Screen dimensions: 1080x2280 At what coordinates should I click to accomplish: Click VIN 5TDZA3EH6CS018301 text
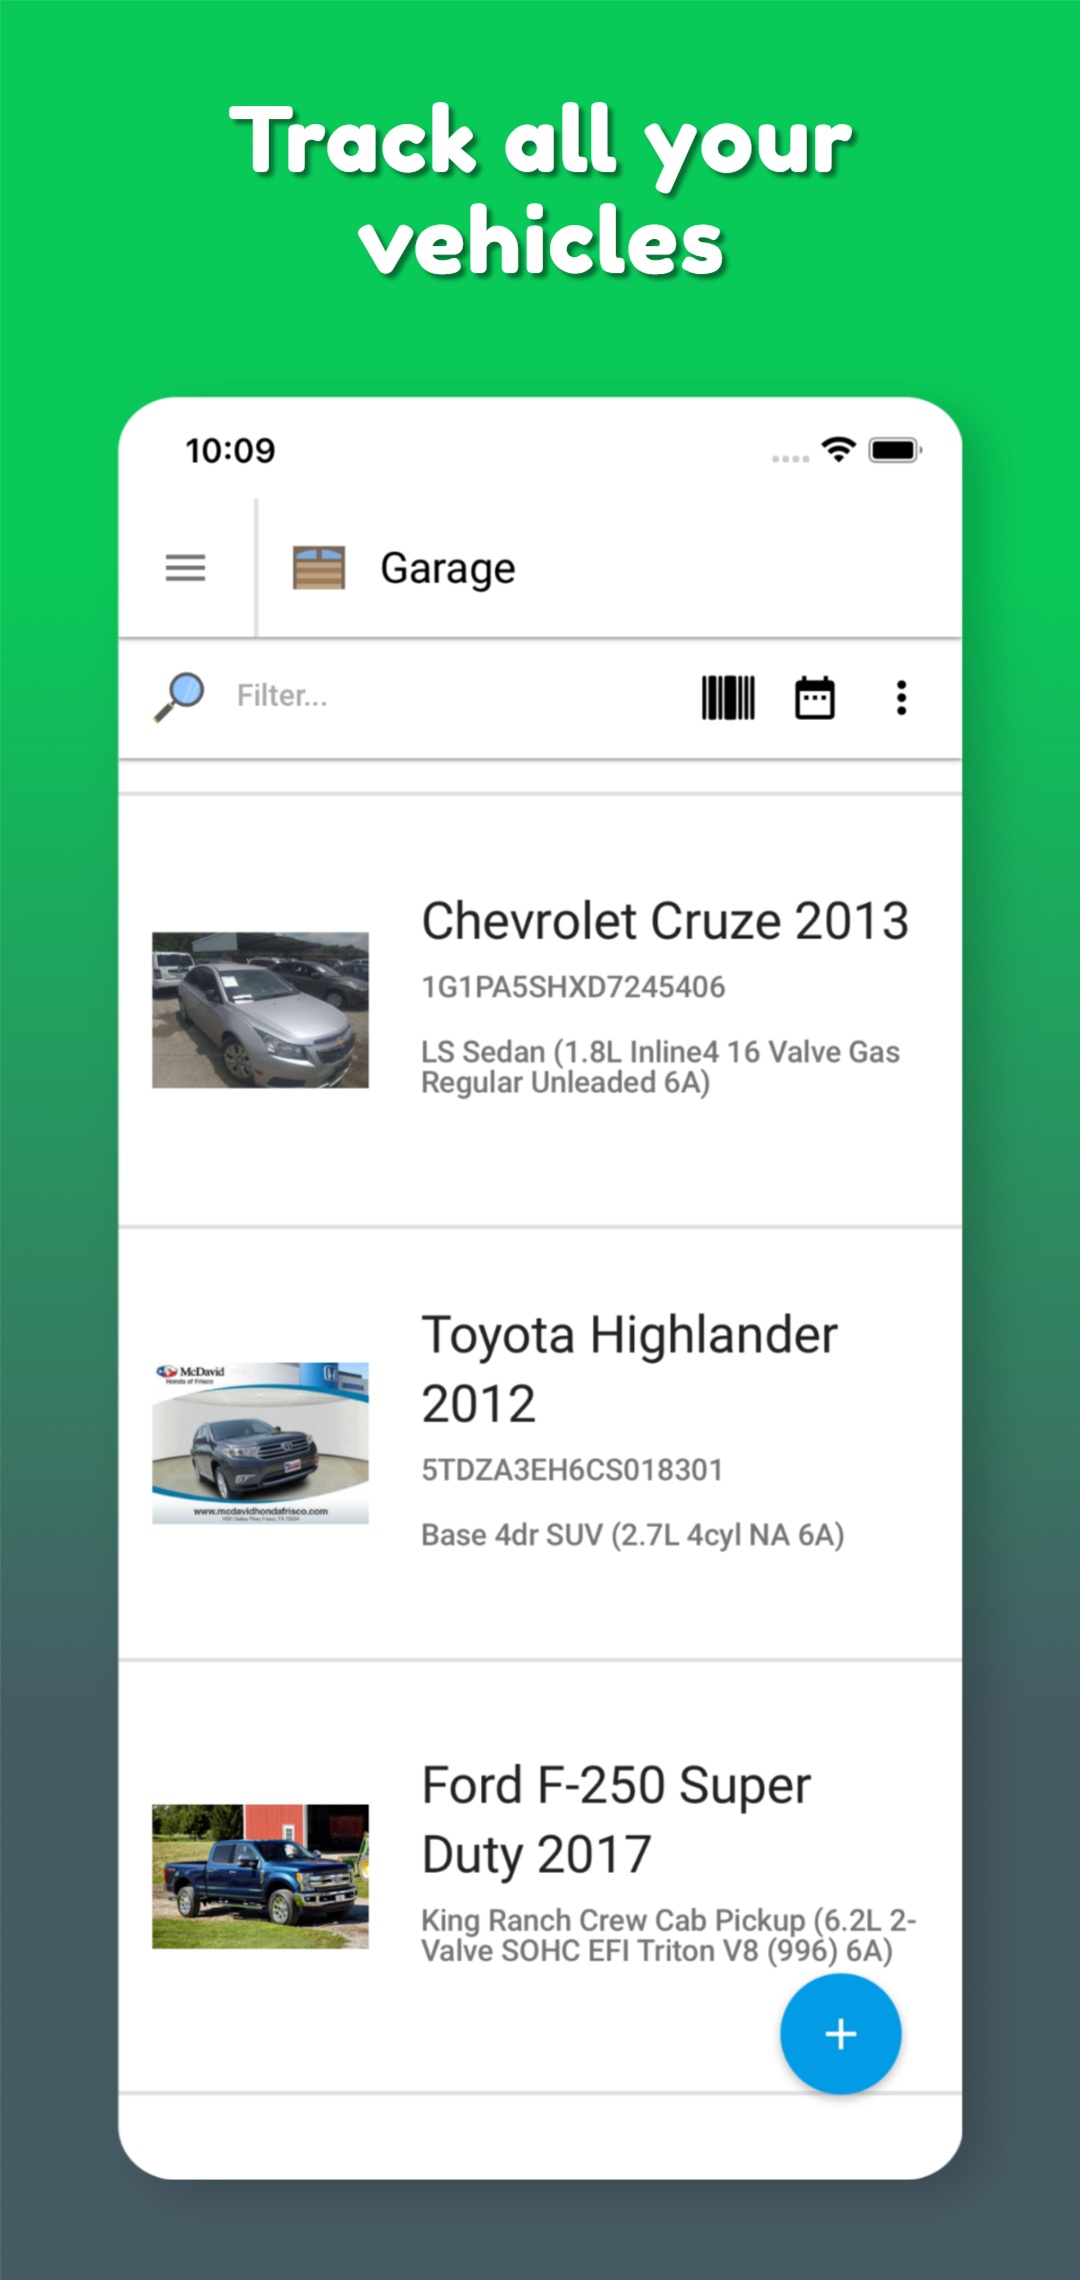point(572,1470)
